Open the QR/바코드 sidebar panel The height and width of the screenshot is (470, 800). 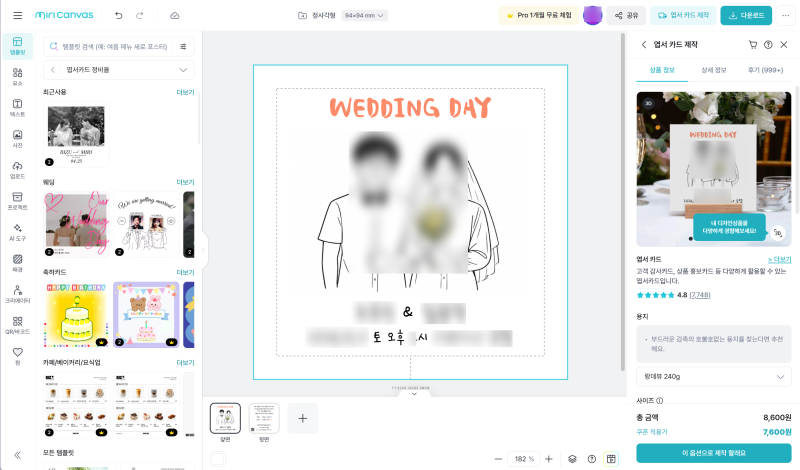(x=17, y=326)
